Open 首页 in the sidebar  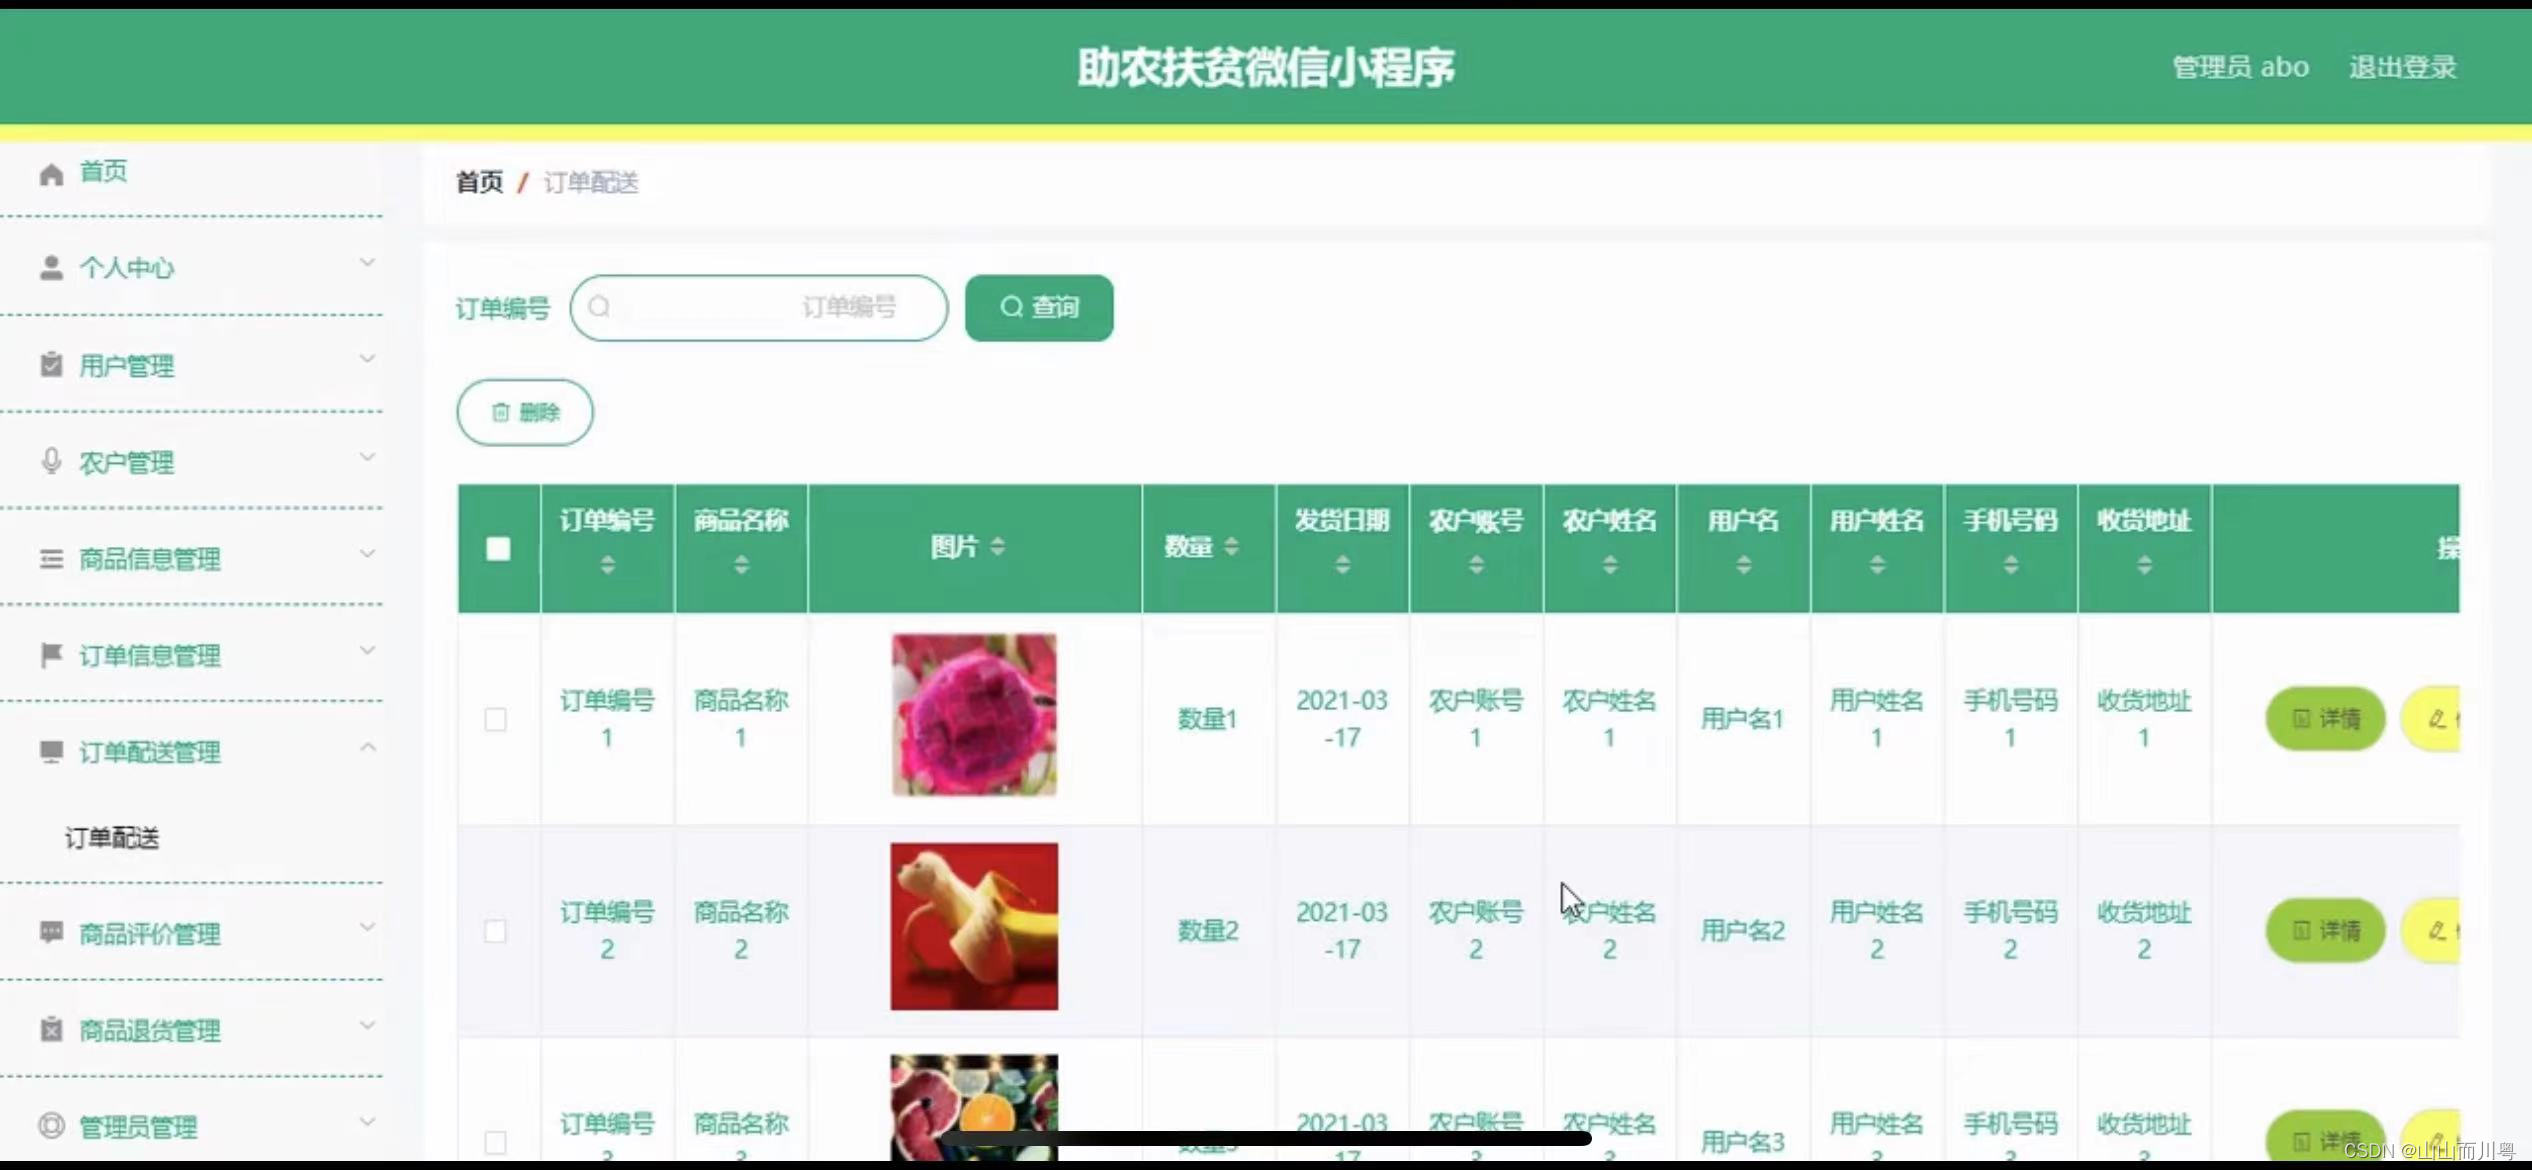(x=103, y=172)
